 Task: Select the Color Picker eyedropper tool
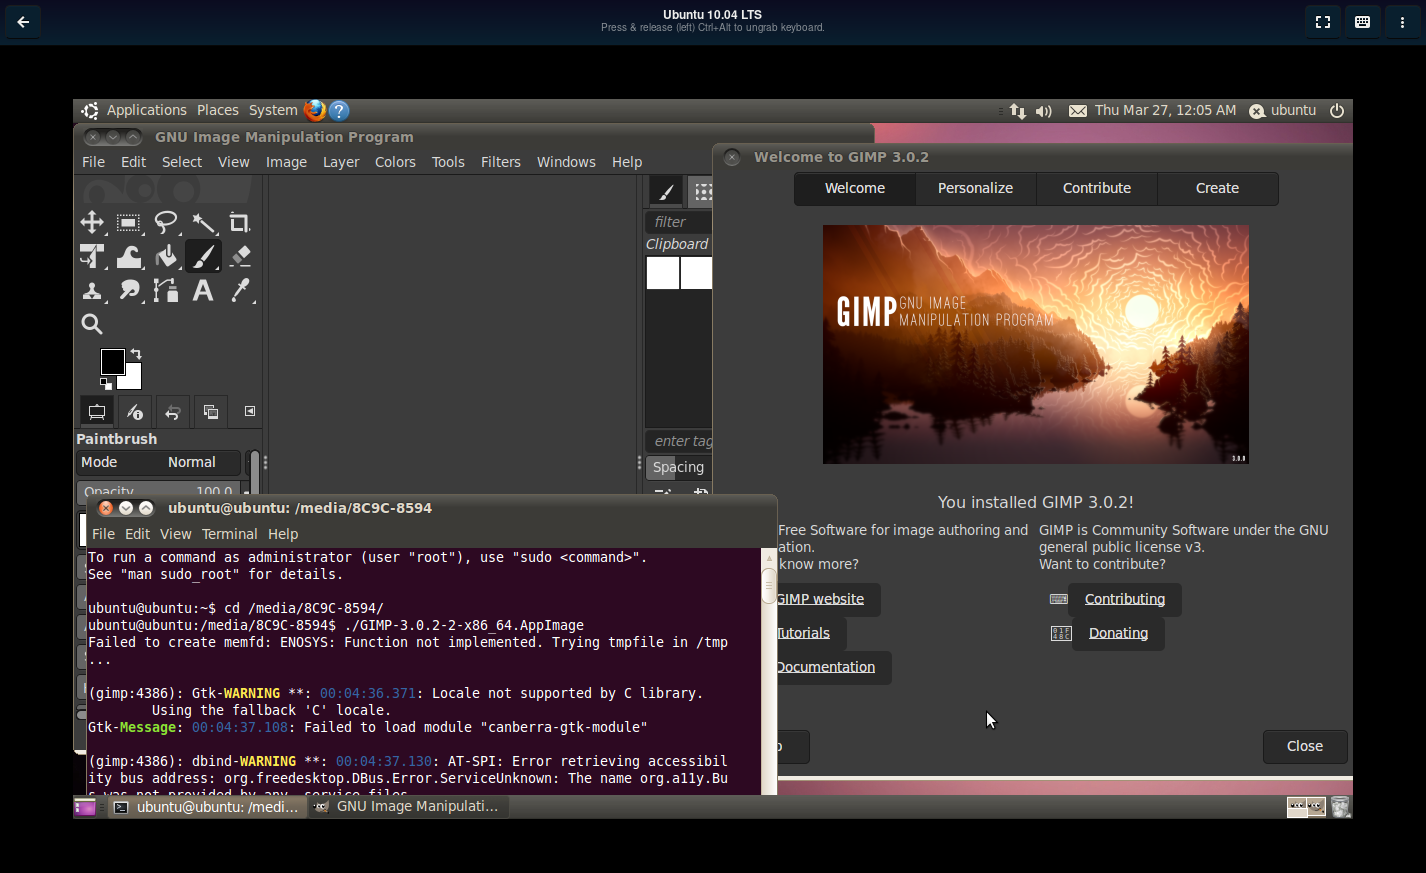coord(240,290)
